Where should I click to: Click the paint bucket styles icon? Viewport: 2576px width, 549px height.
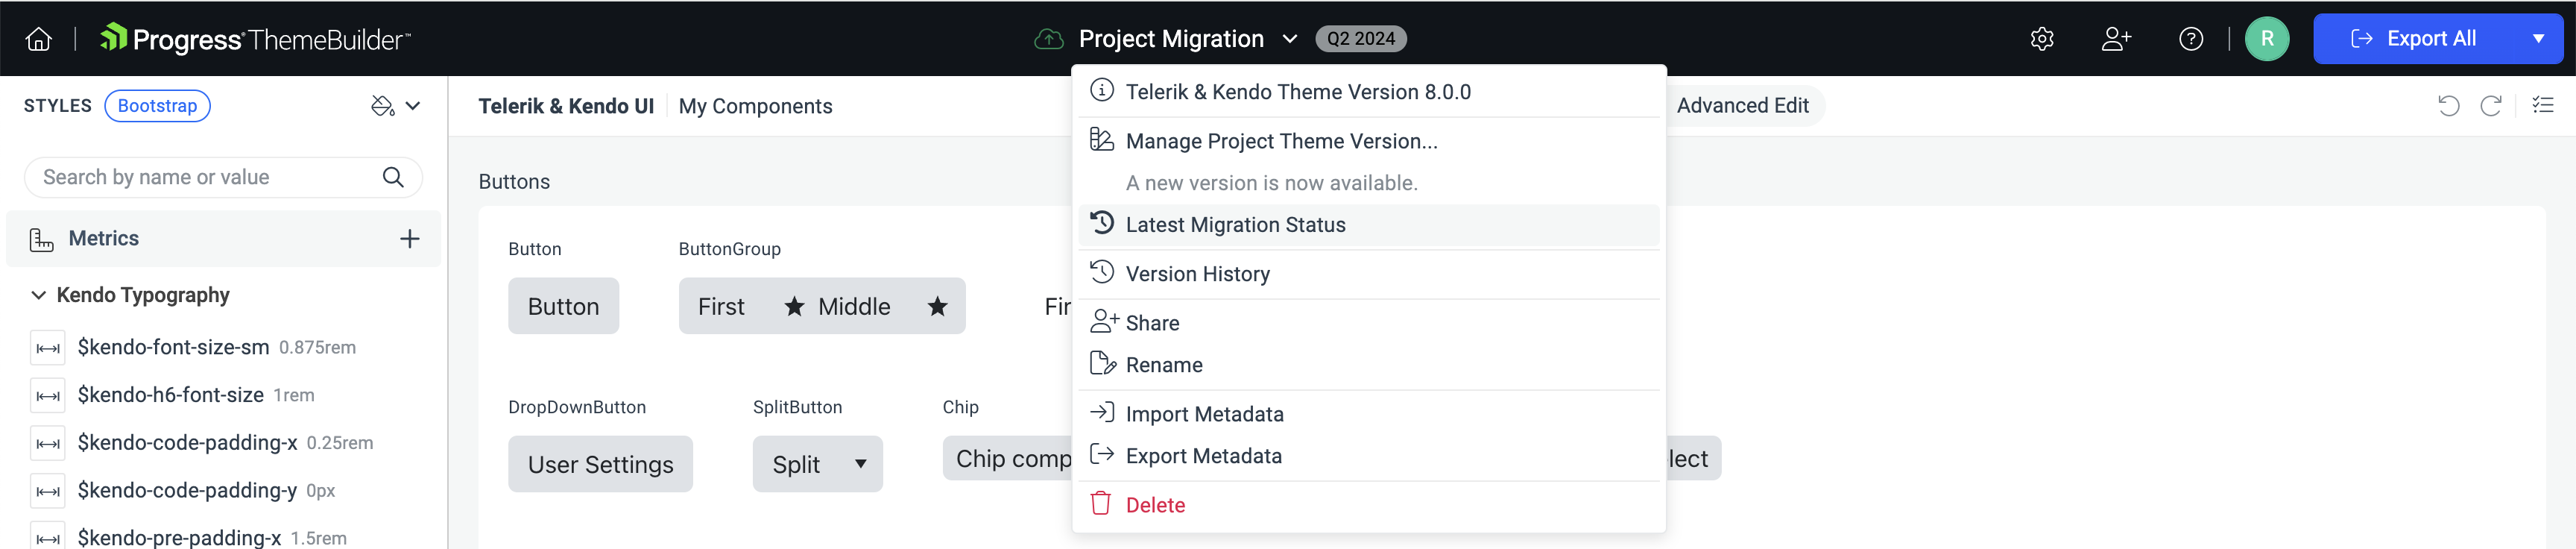coord(382,106)
